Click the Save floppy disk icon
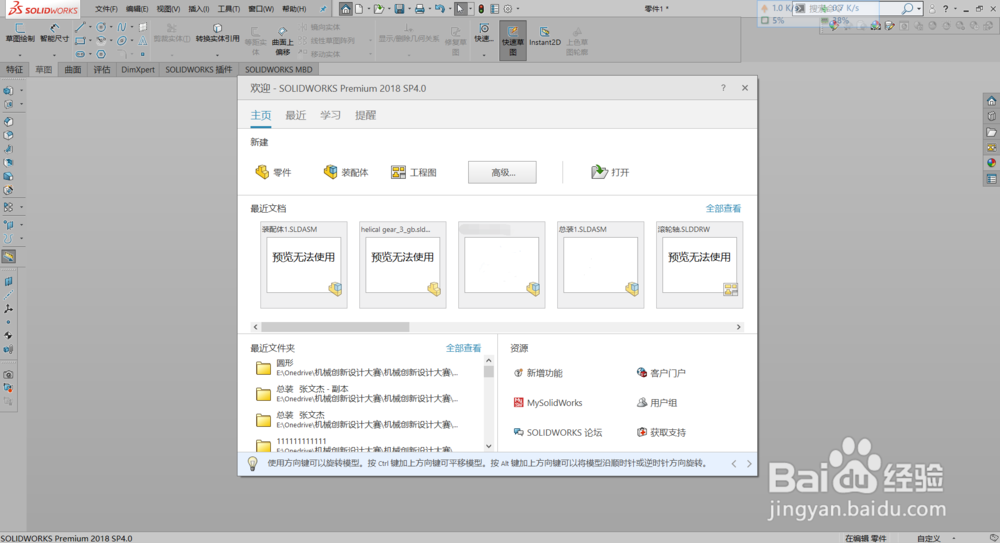The image size is (1000, 543). (x=399, y=9)
